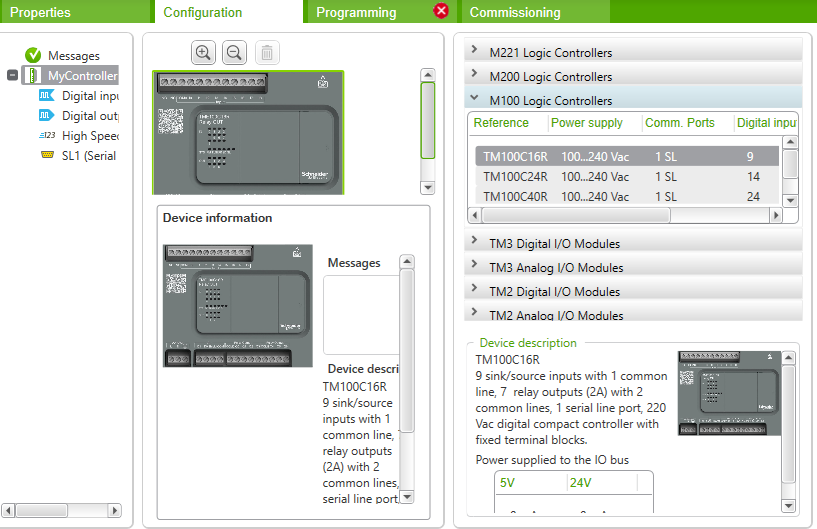Image resolution: width=817 pixels, height=529 pixels.
Task: Select the TM100C24R catalog row
Action: pos(627,177)
